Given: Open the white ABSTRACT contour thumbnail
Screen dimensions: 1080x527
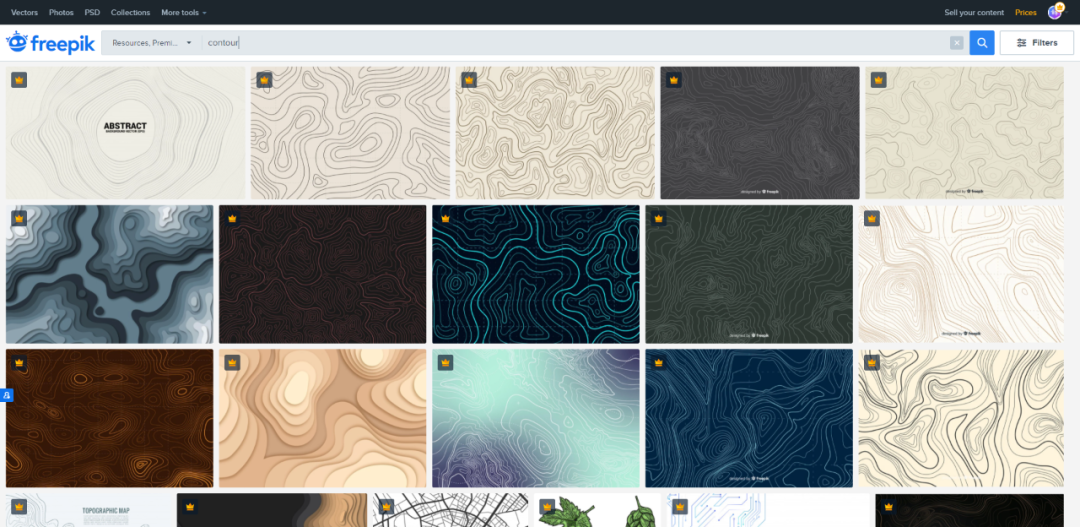Looking at the screenshot, I should click(125, 133).
